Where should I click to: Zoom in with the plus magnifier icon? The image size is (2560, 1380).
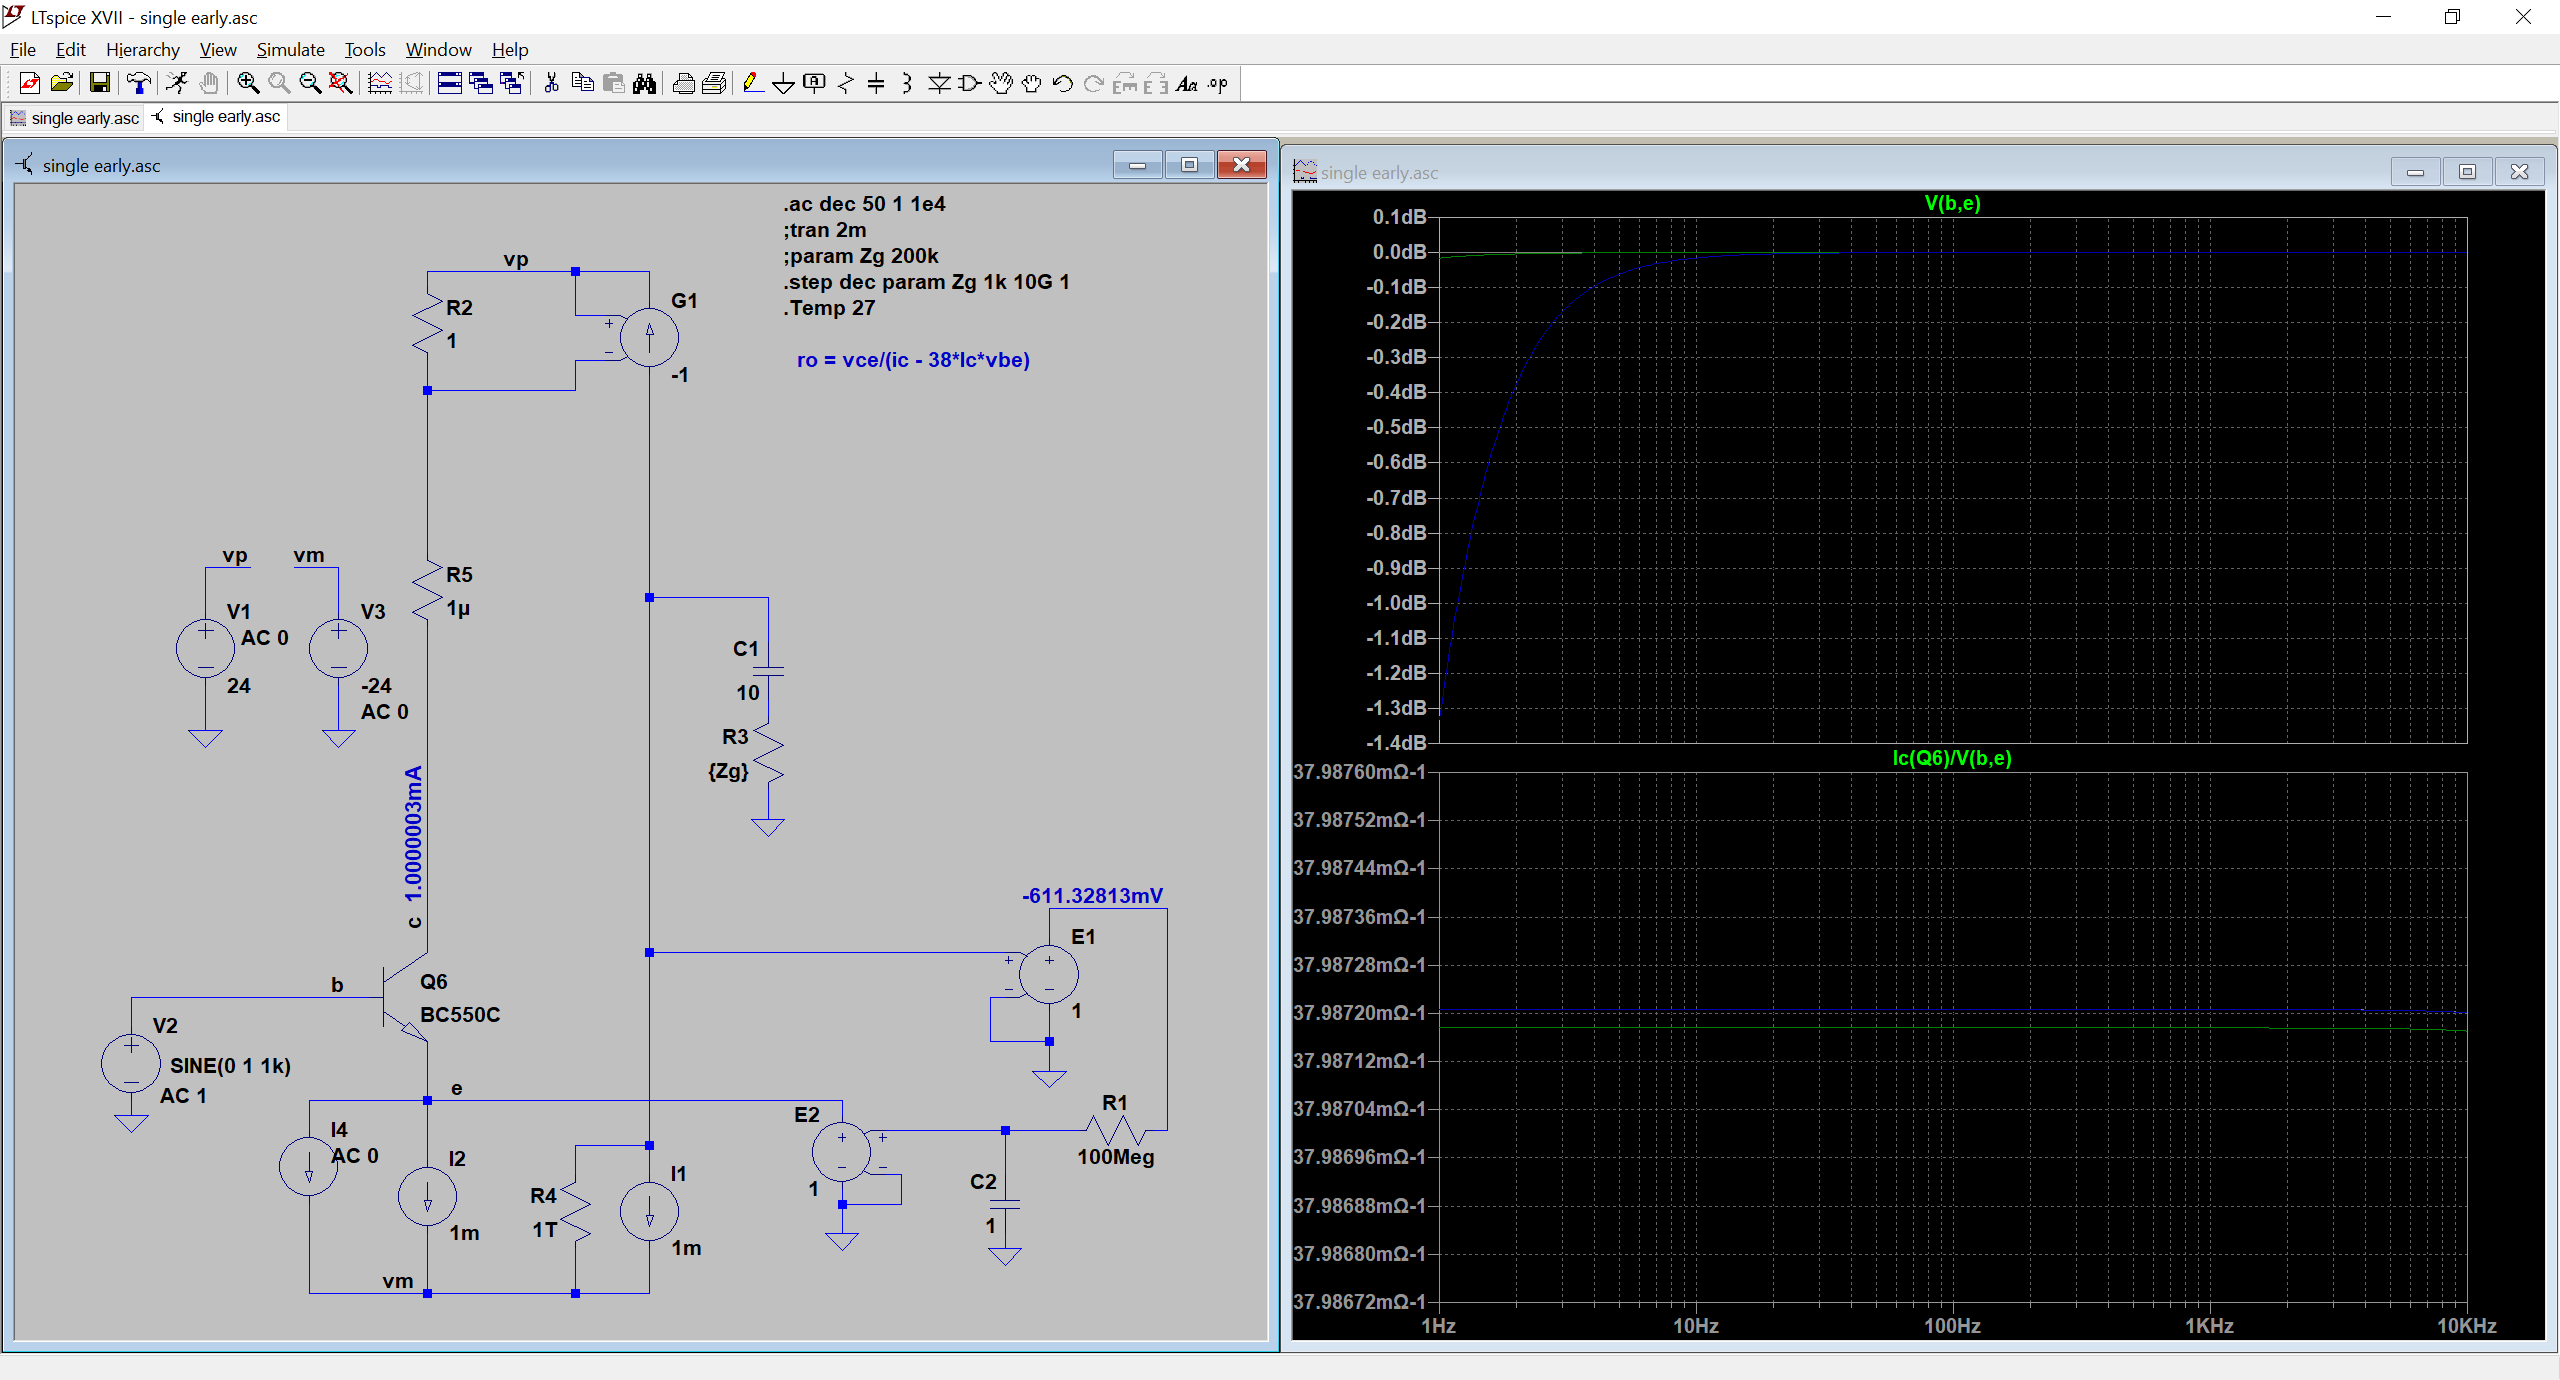click(248, 84)
